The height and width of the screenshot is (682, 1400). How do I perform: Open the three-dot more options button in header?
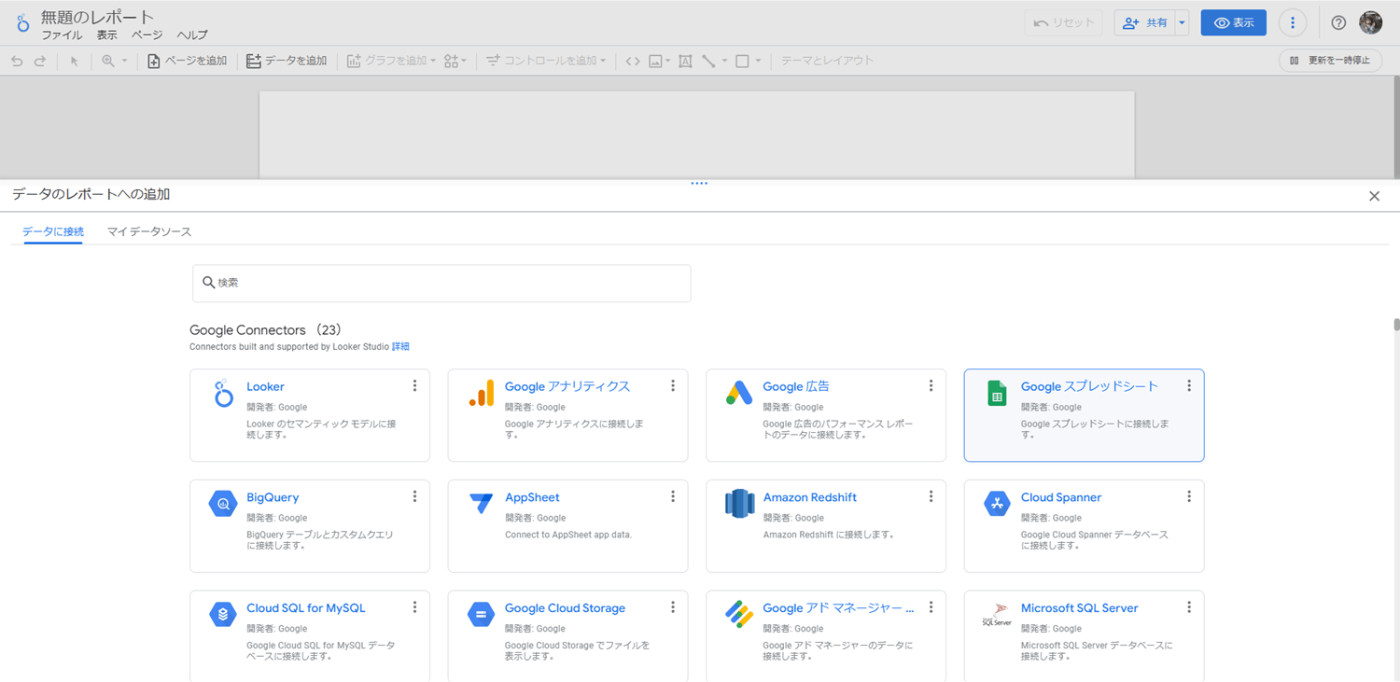(x=1293, y=23)
